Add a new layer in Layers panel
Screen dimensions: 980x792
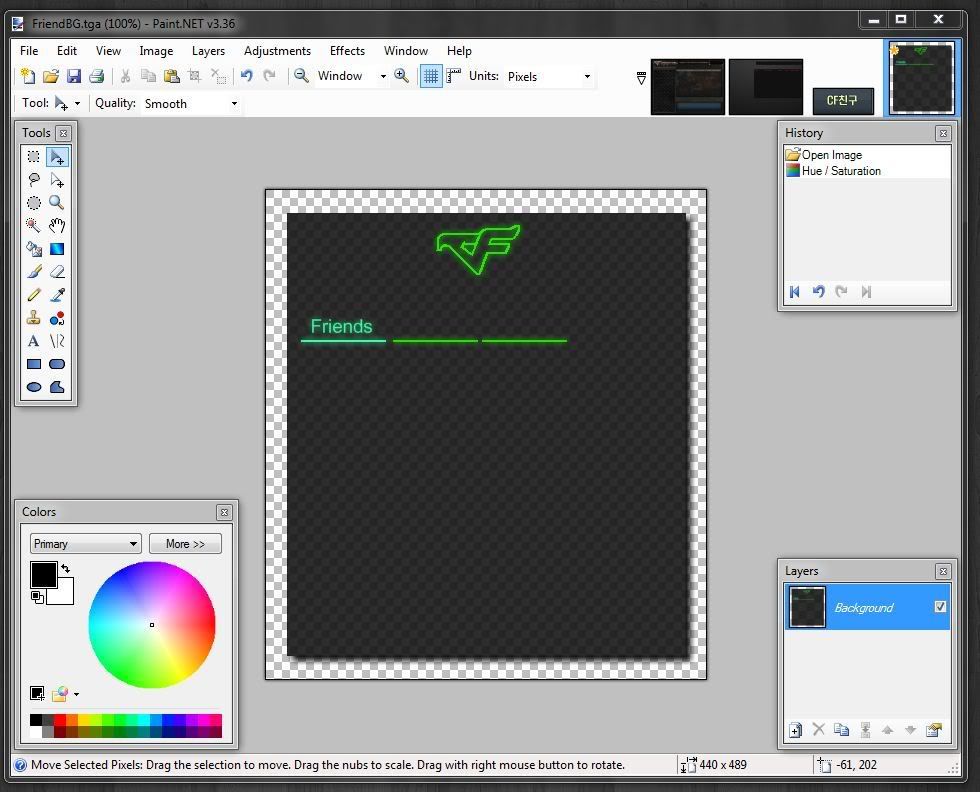(x=795, y=730)
